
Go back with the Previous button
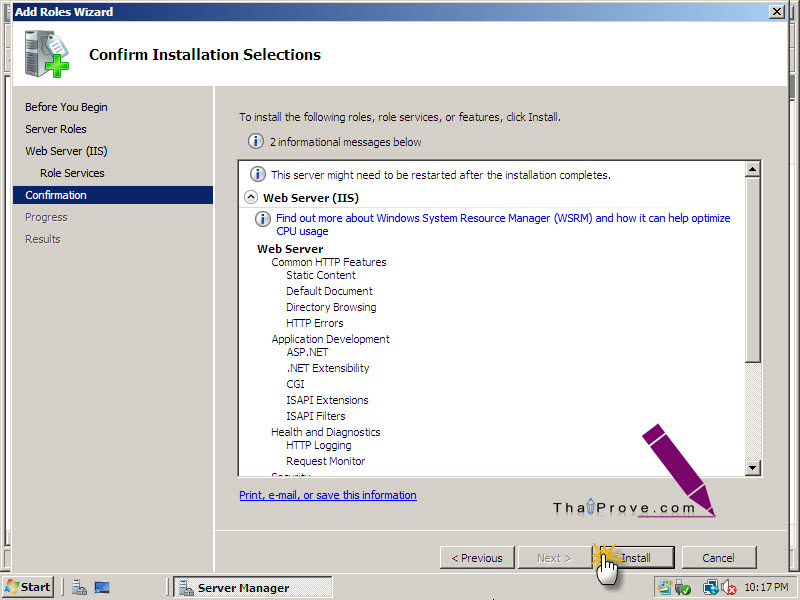click(477, 558)
